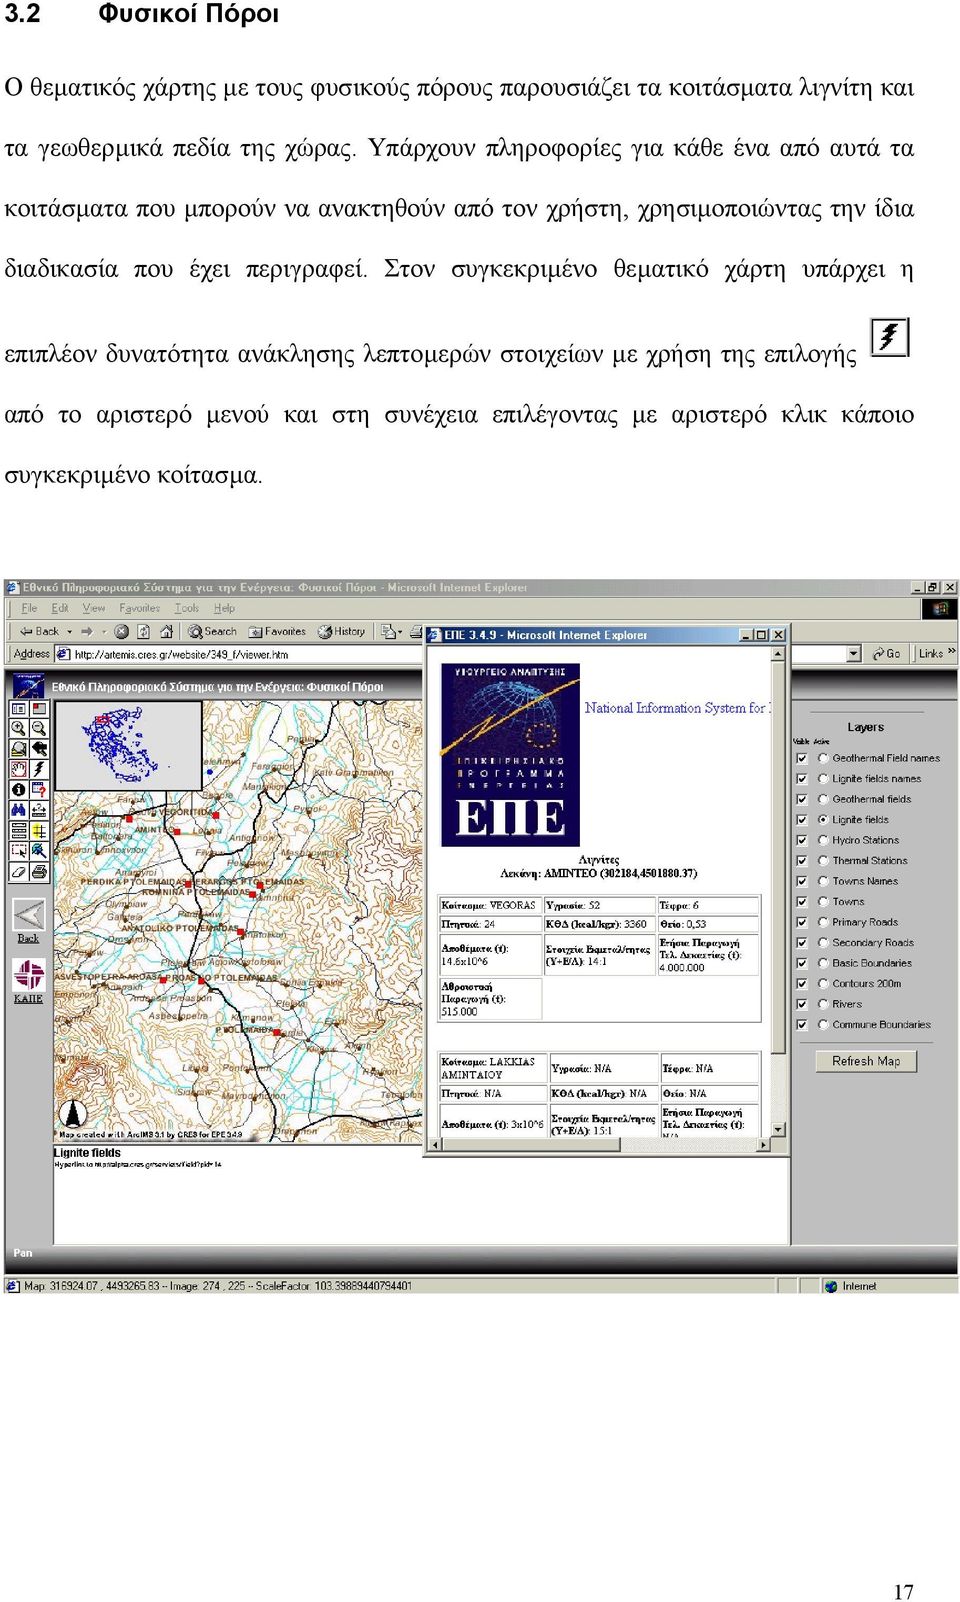Click the yellow grid Buffer tool

[x=39, y=830]
